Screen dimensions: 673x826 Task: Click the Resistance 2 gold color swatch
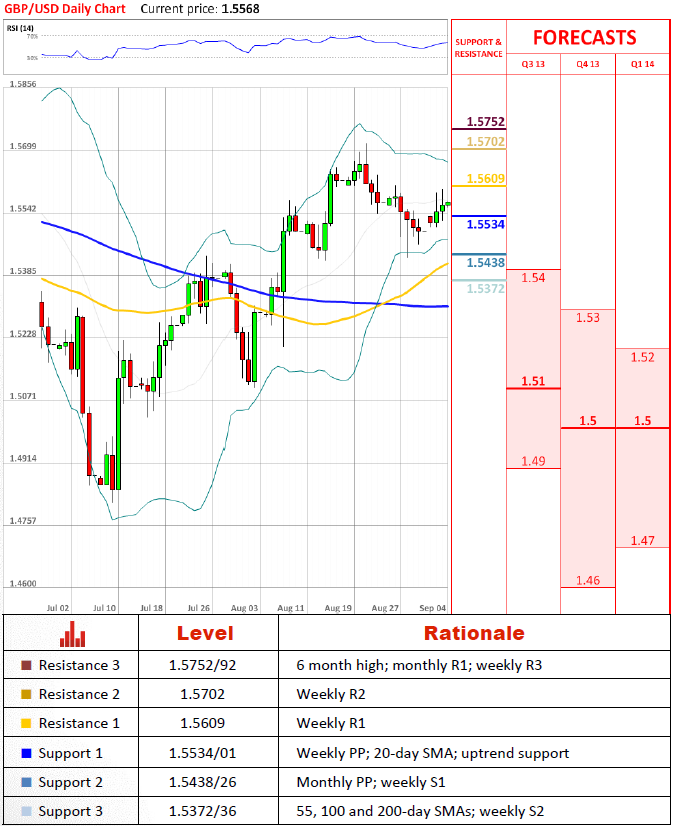coord(26,694)
